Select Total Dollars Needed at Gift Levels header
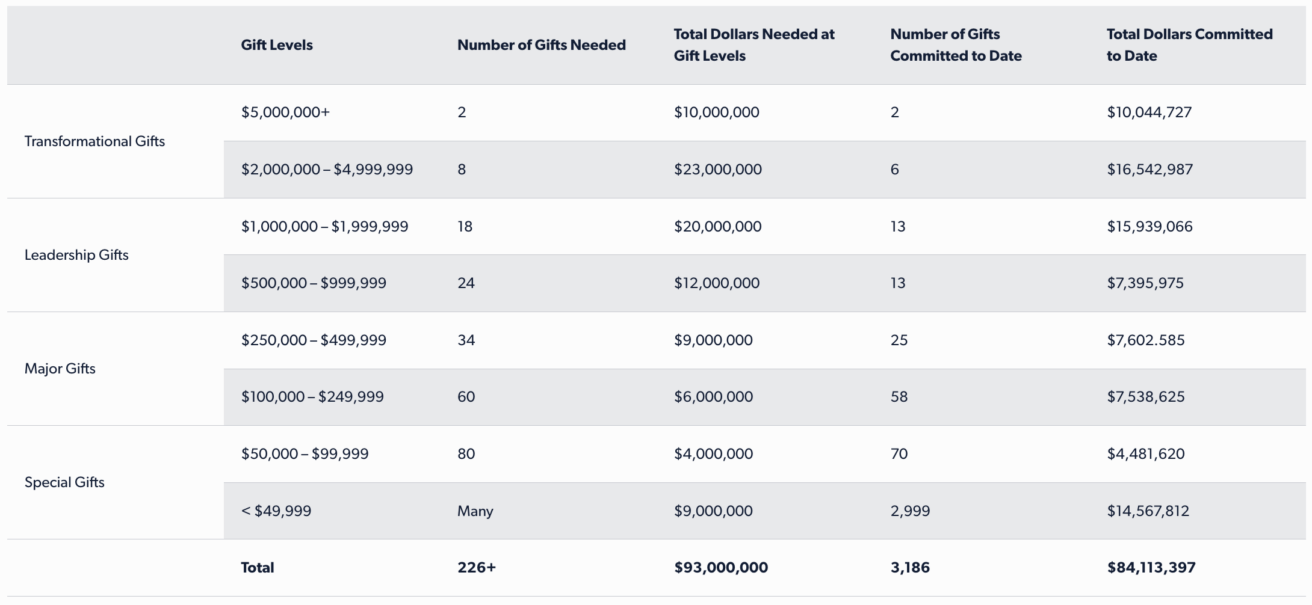 [754, 45]
